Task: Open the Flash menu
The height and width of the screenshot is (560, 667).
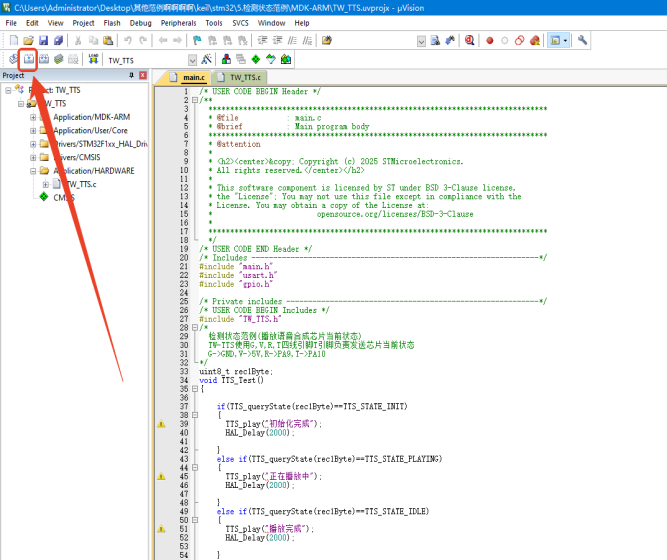Action: 112,22
